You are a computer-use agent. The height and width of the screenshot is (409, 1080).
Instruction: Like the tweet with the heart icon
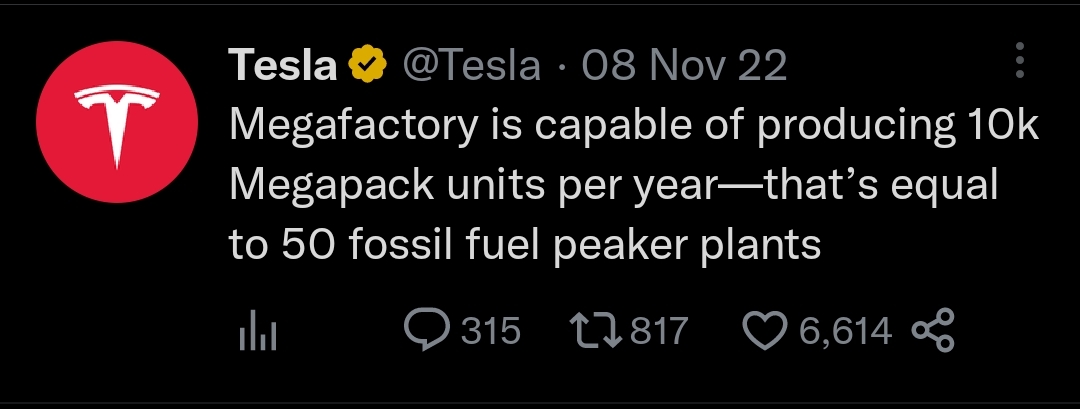pos(765,330)
